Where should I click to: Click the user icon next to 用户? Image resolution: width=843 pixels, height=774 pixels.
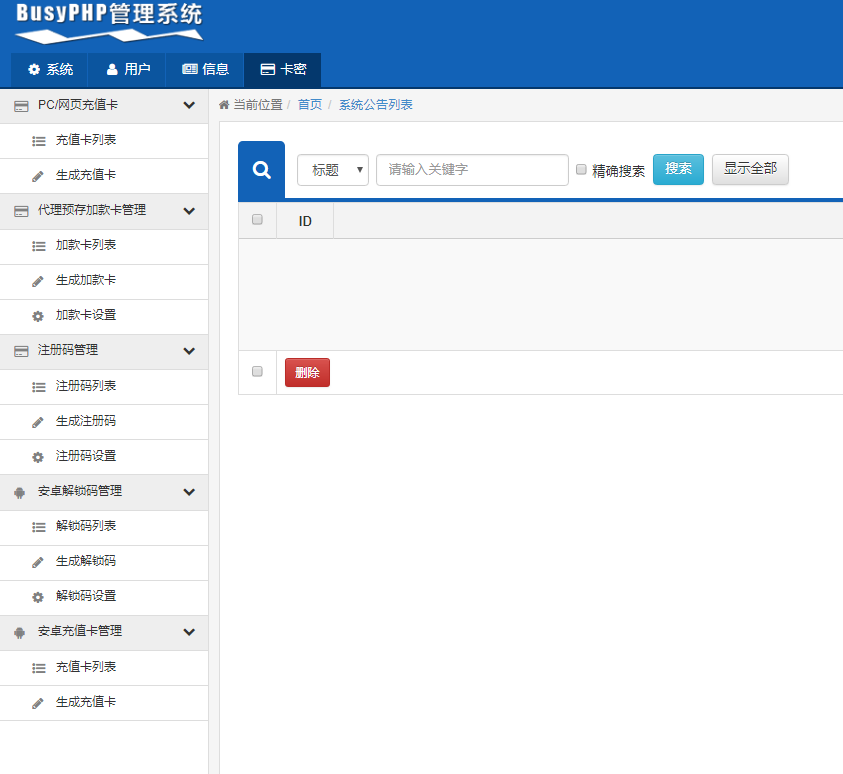(x=110, y=70)
